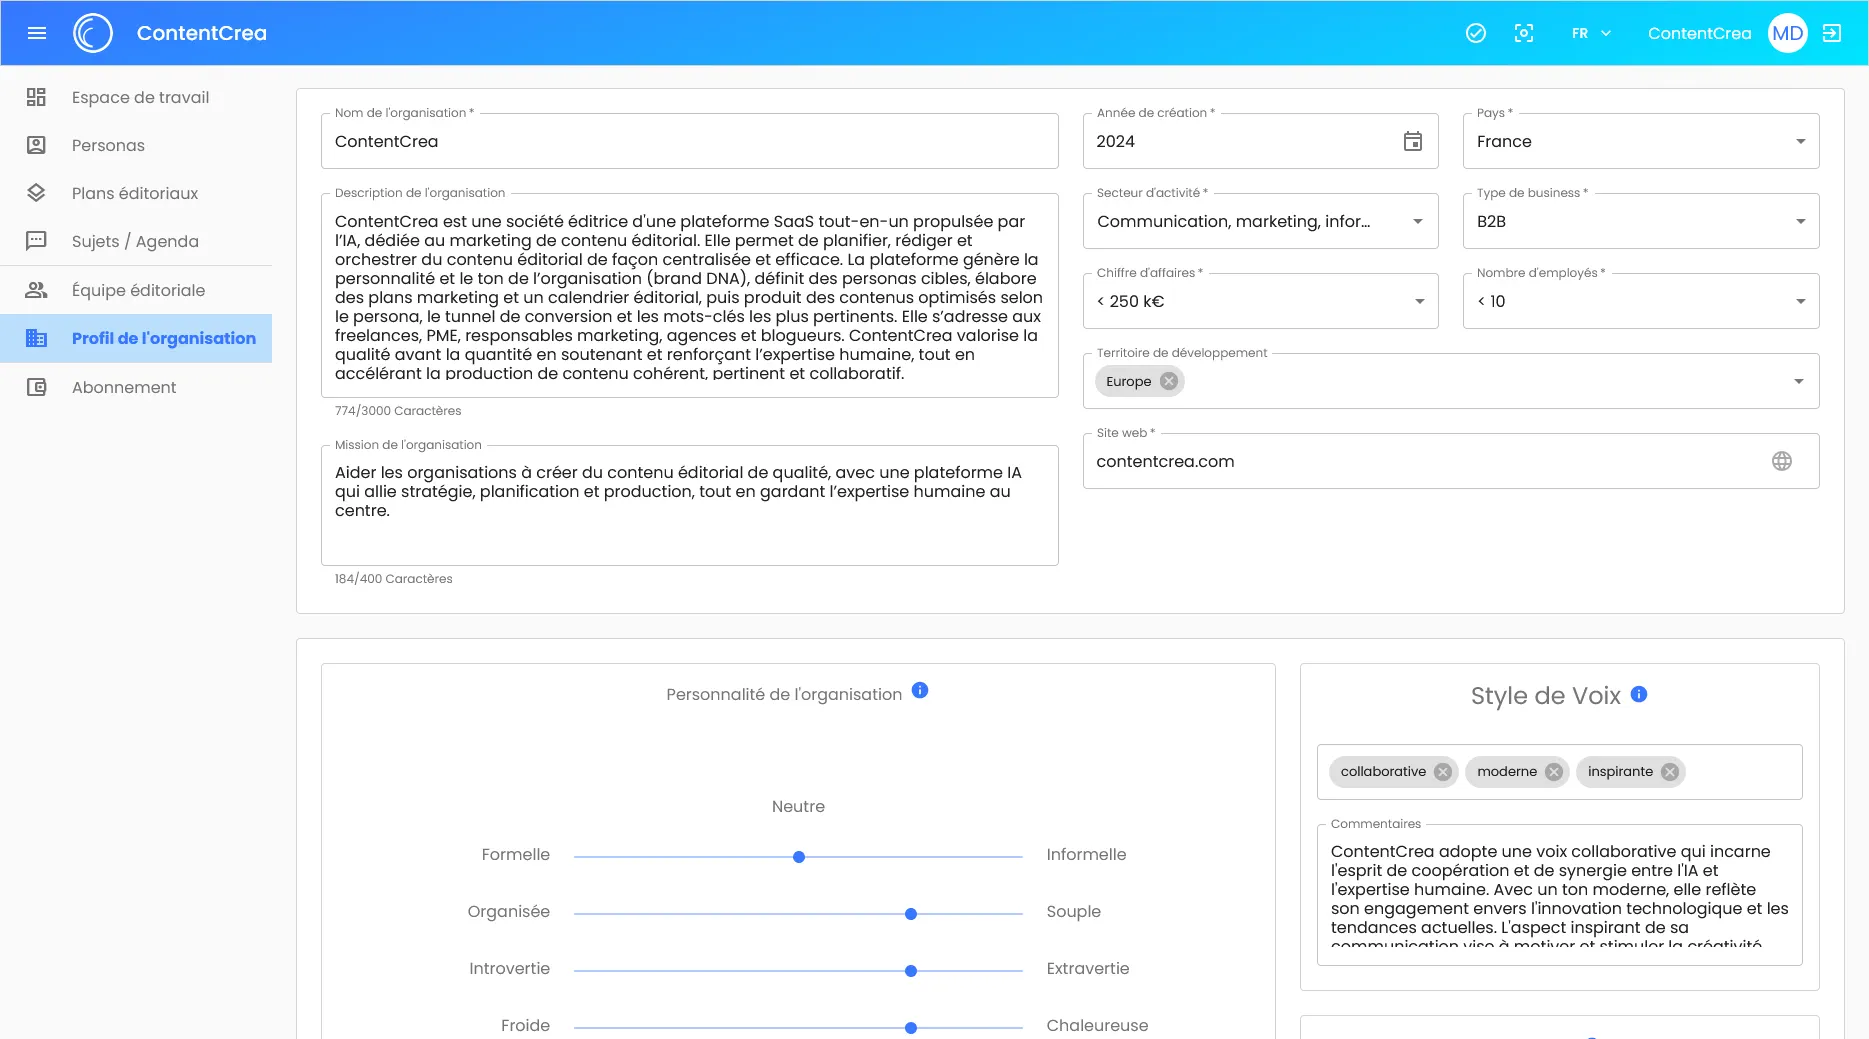The image size is (1869, 1039).
Task: Remove the Europe territory chip
Action: [1168, 381]
